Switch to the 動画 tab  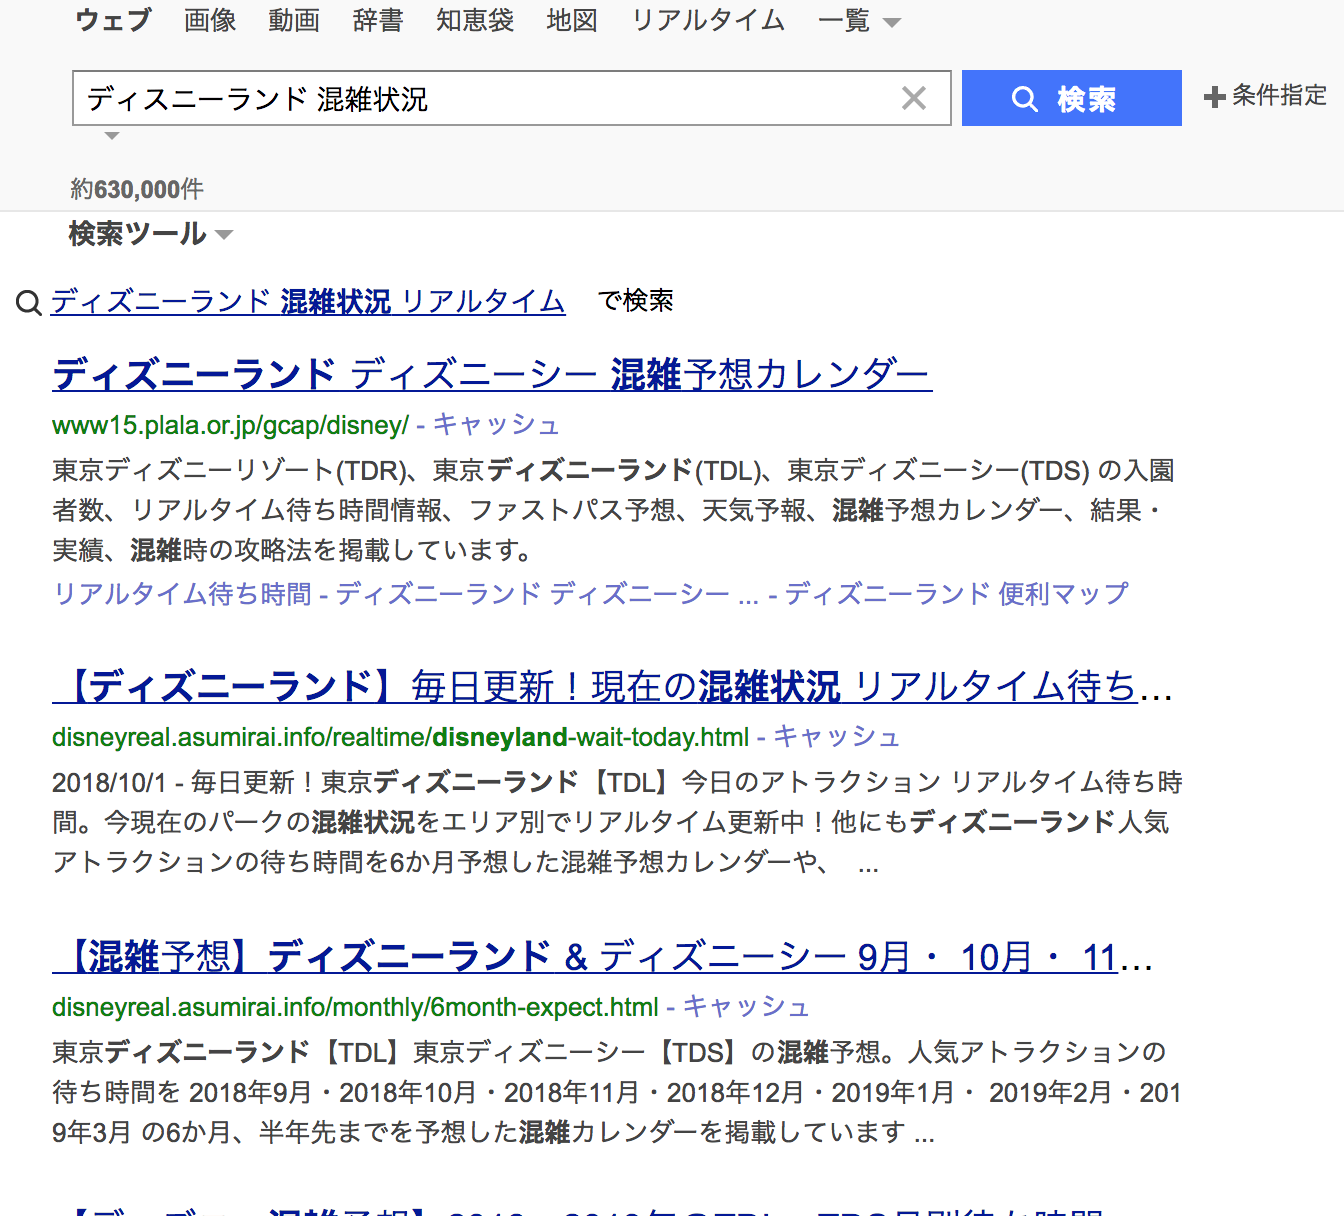[x=294, y=20]
